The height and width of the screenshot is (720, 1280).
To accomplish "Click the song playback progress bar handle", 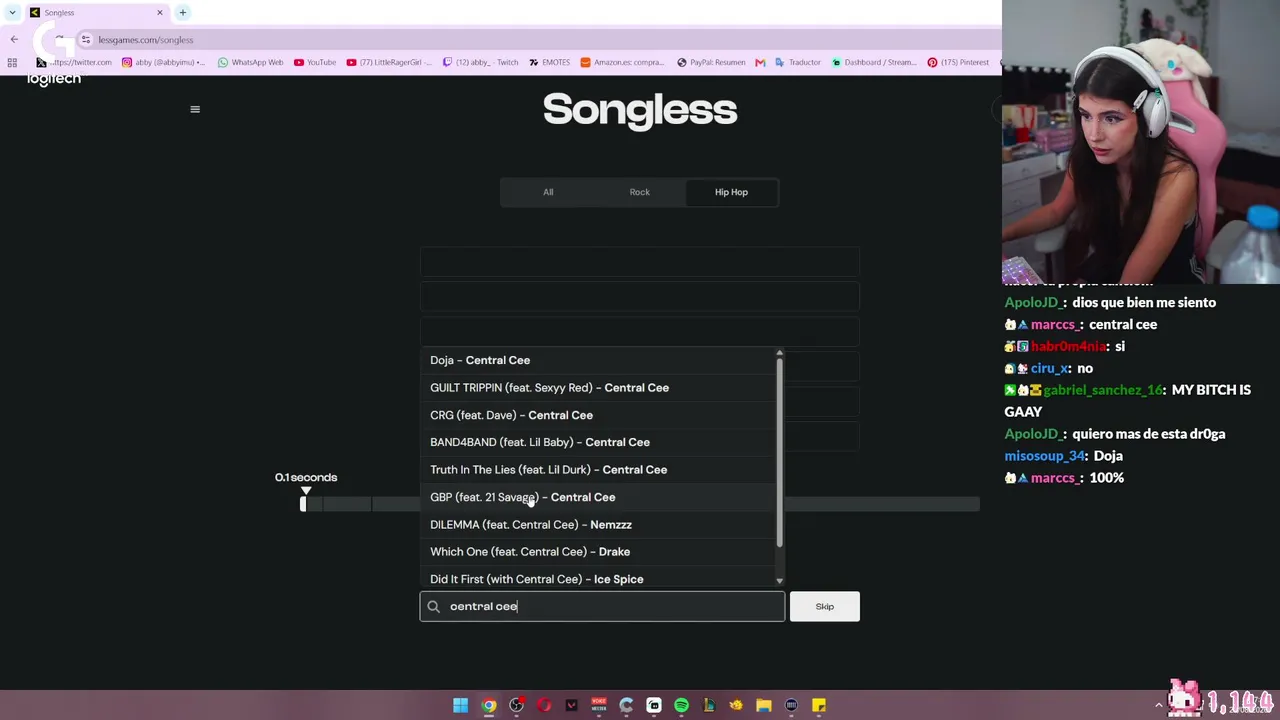I will tap(303, 504).
